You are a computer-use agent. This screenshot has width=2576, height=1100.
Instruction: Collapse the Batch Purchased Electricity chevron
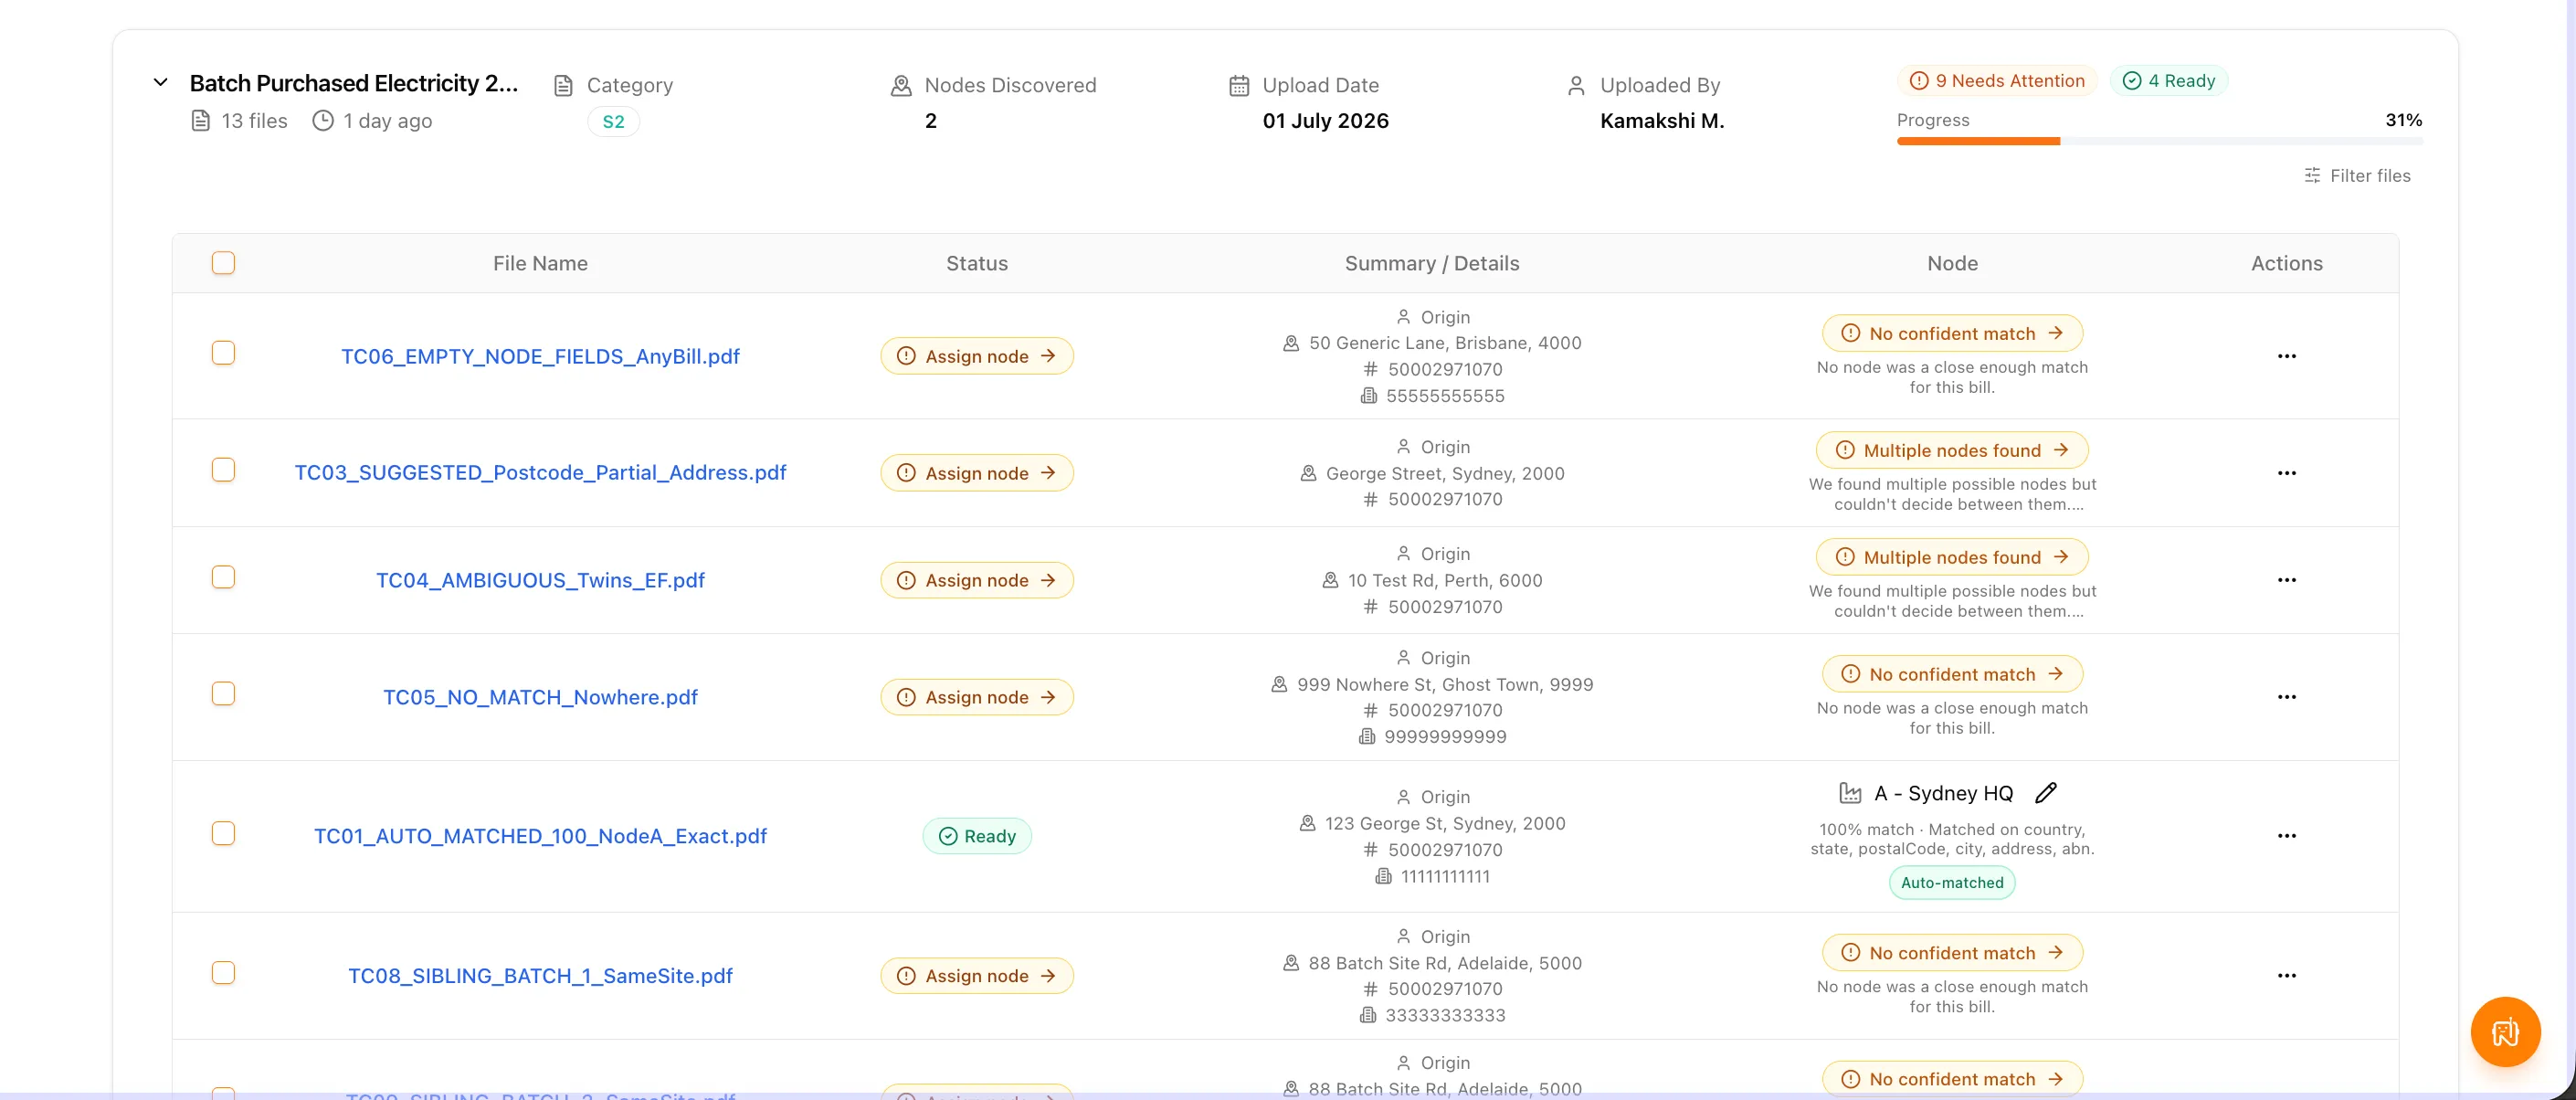click(160, 83)
